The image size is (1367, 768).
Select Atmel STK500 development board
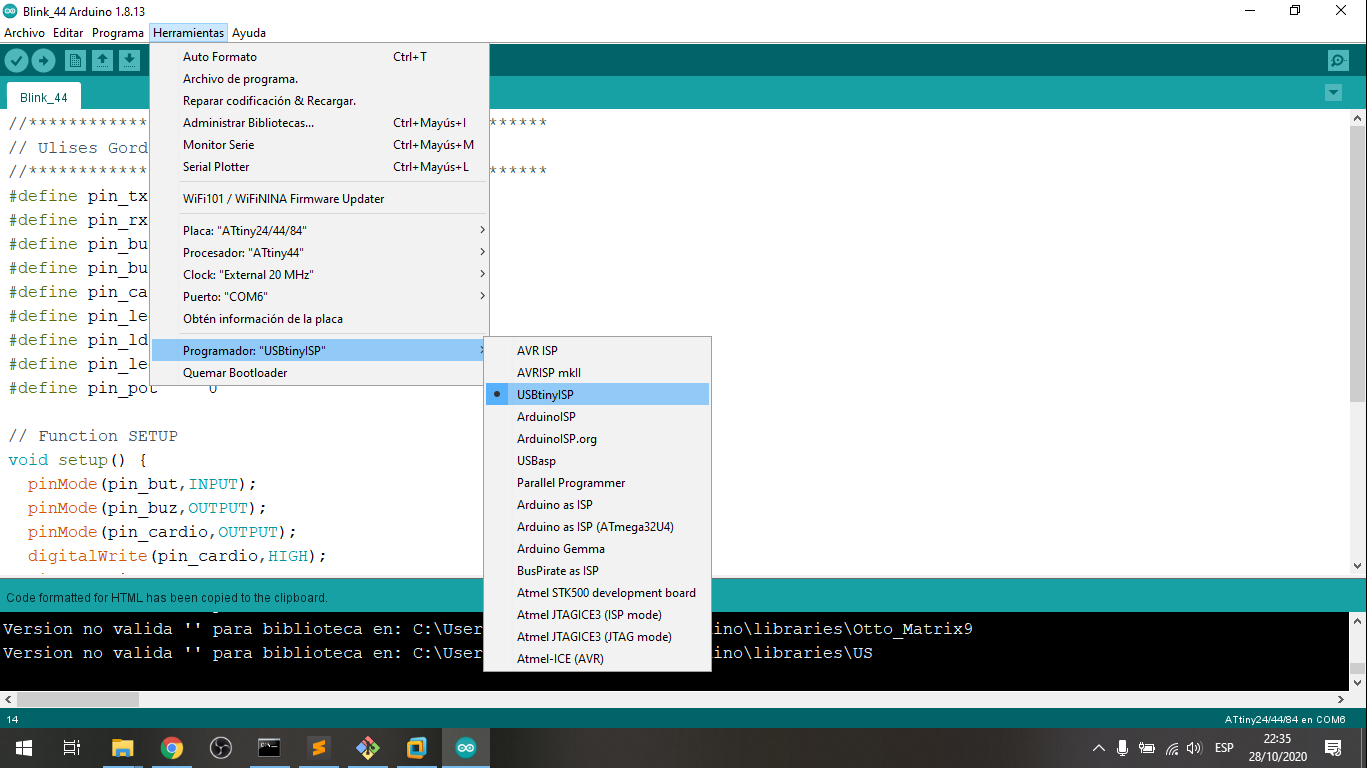coord(597,593)
